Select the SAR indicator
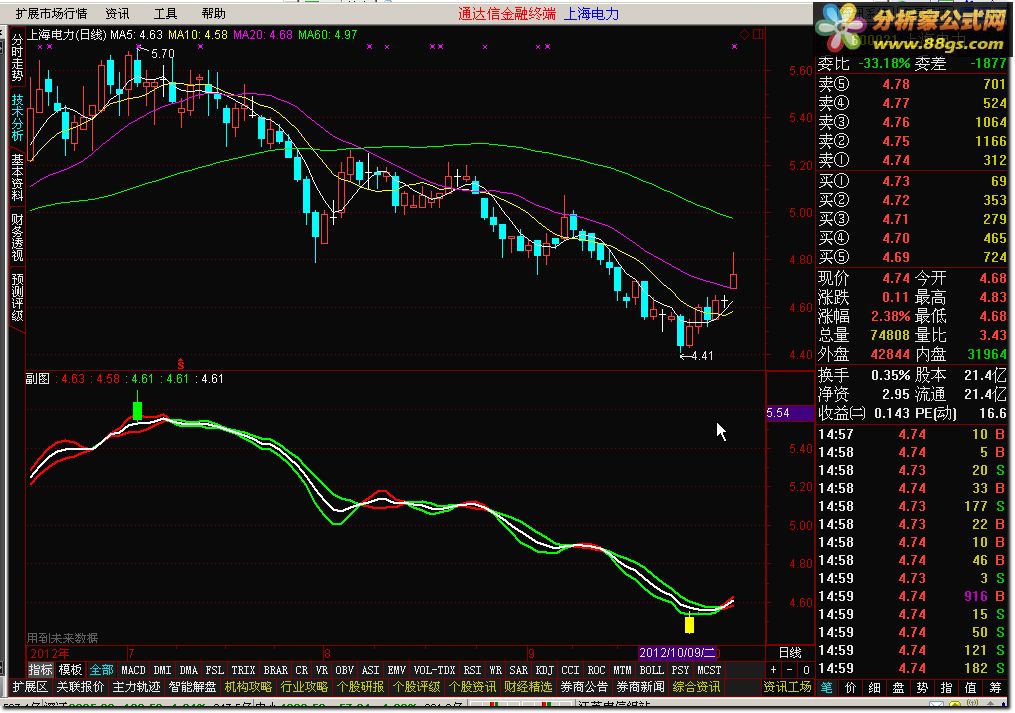 (x=519, y=670)
